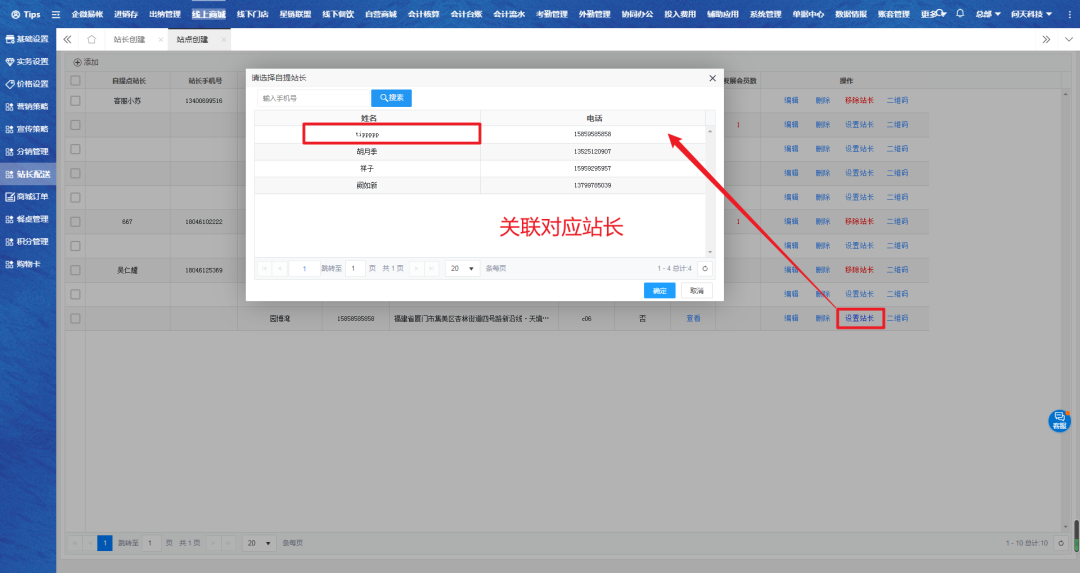
Task: Open 商城订单 in the left sidebar
Action: [27, 196]
